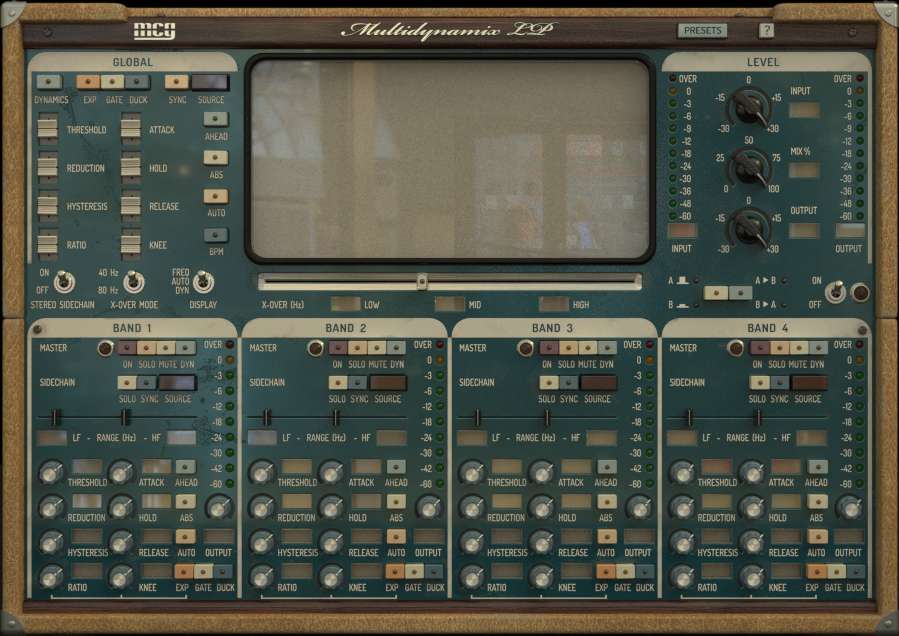Image resolution: width=899 pixels, height=636 pixels.
Task: Solo Band 2
Action: [357, 348]
